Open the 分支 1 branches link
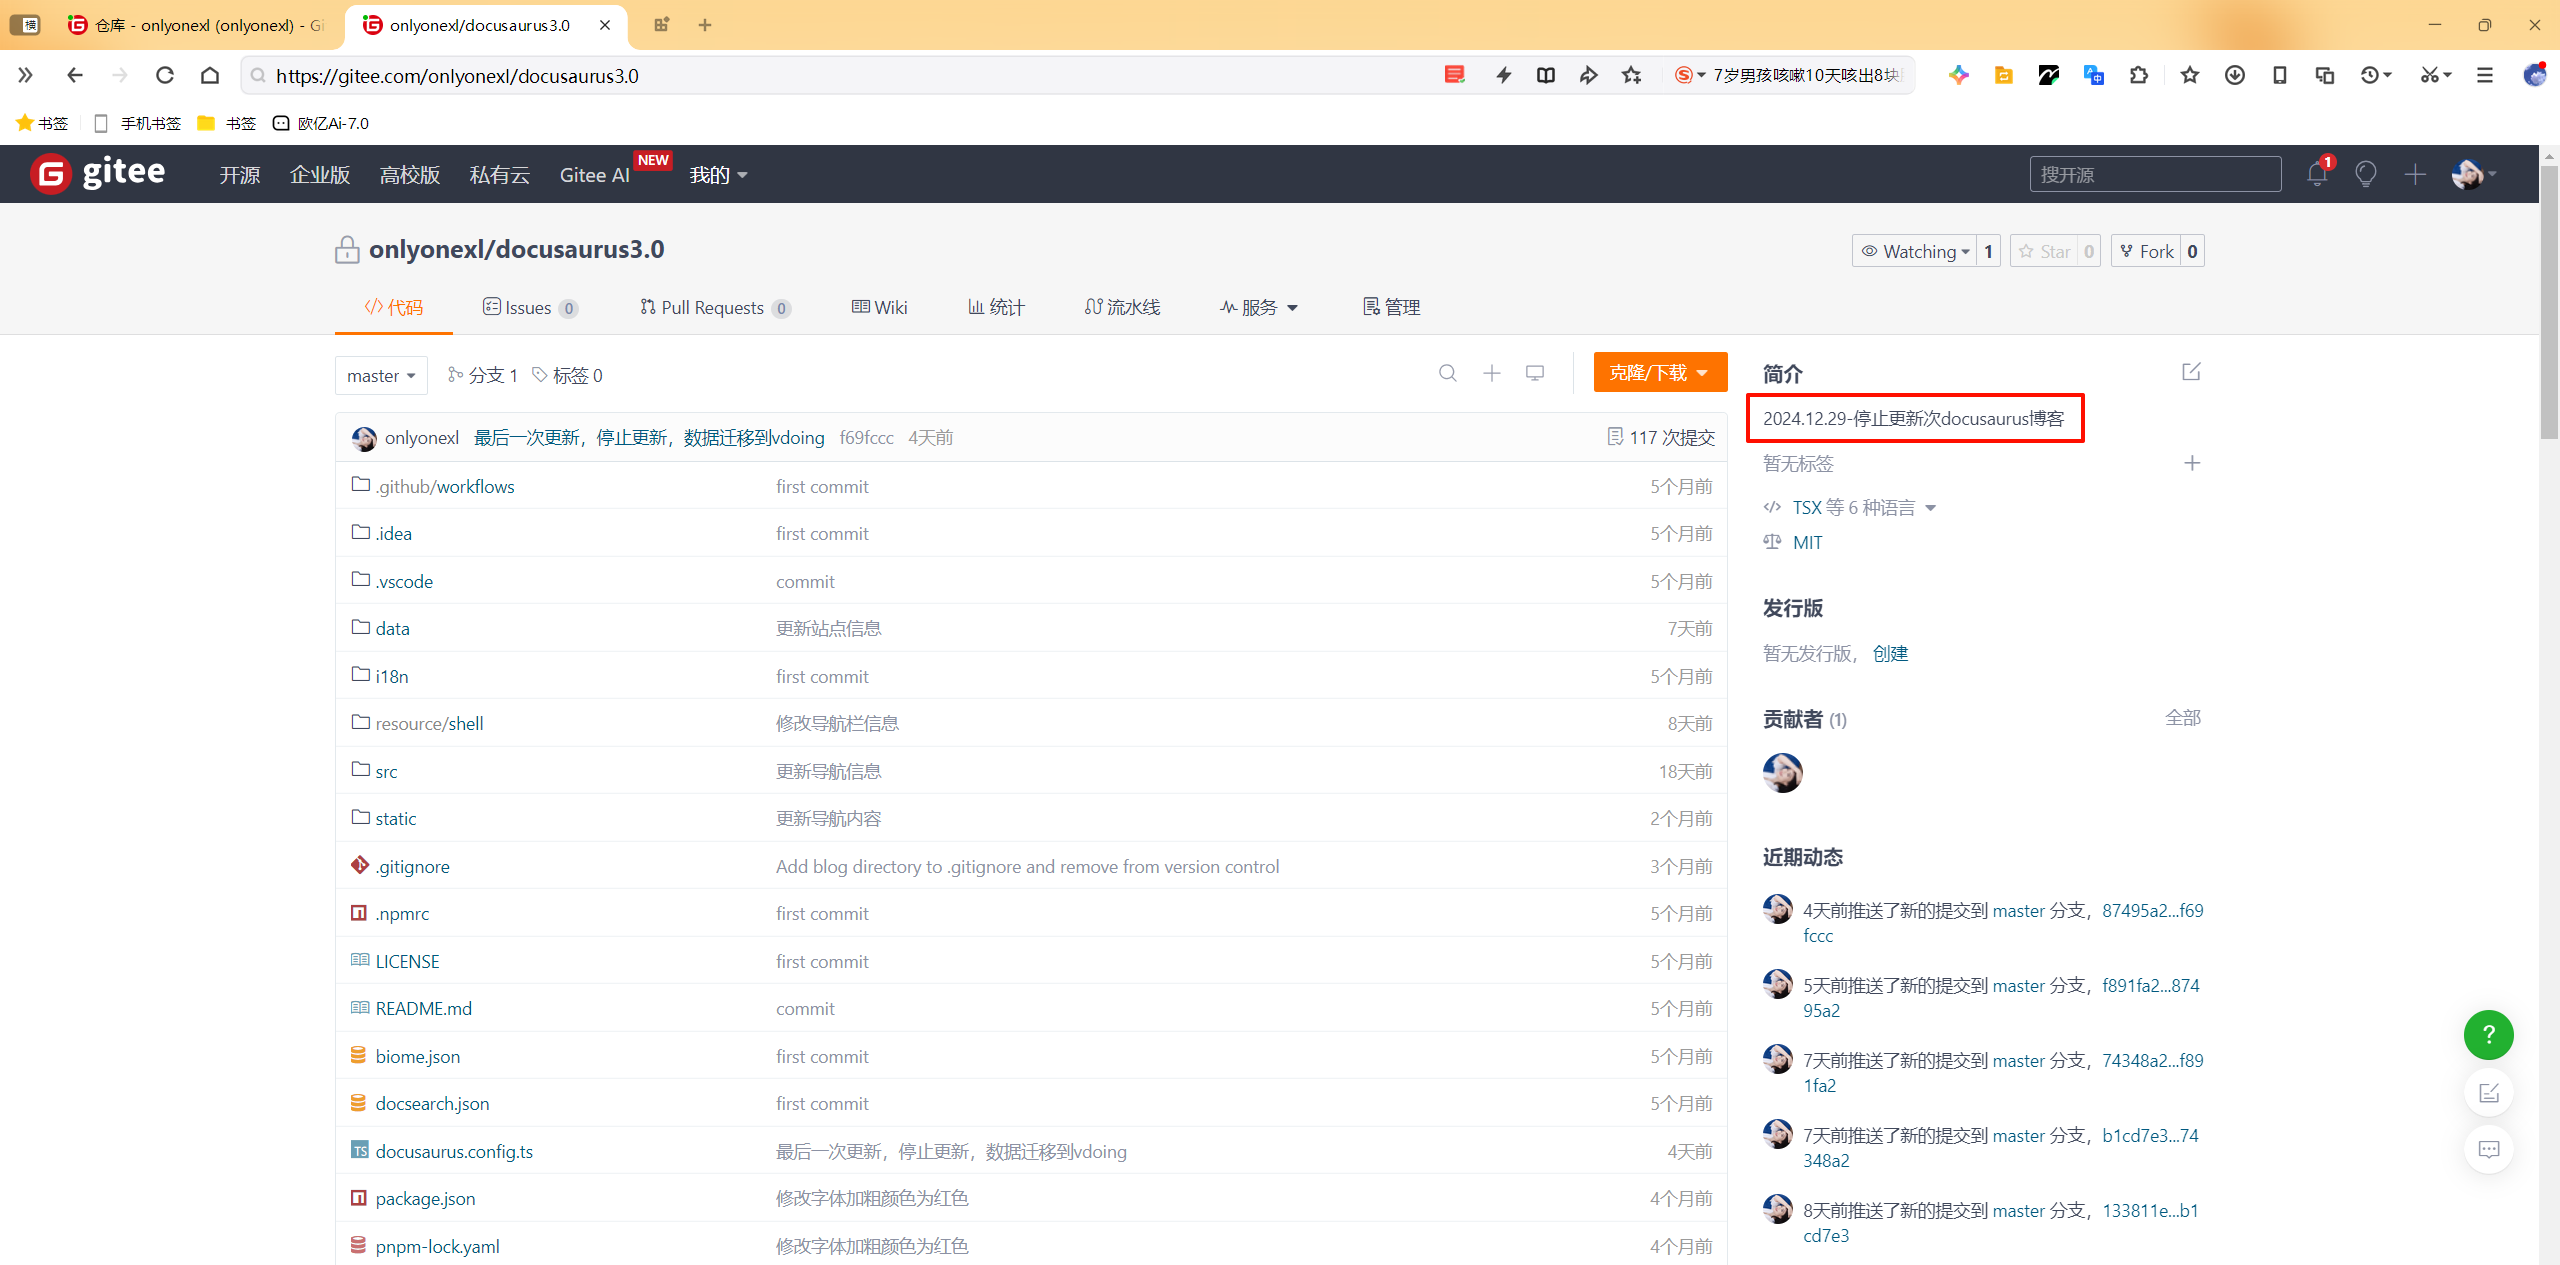The height and width of the screenshot is (1265, 2560). pos(483,375)
